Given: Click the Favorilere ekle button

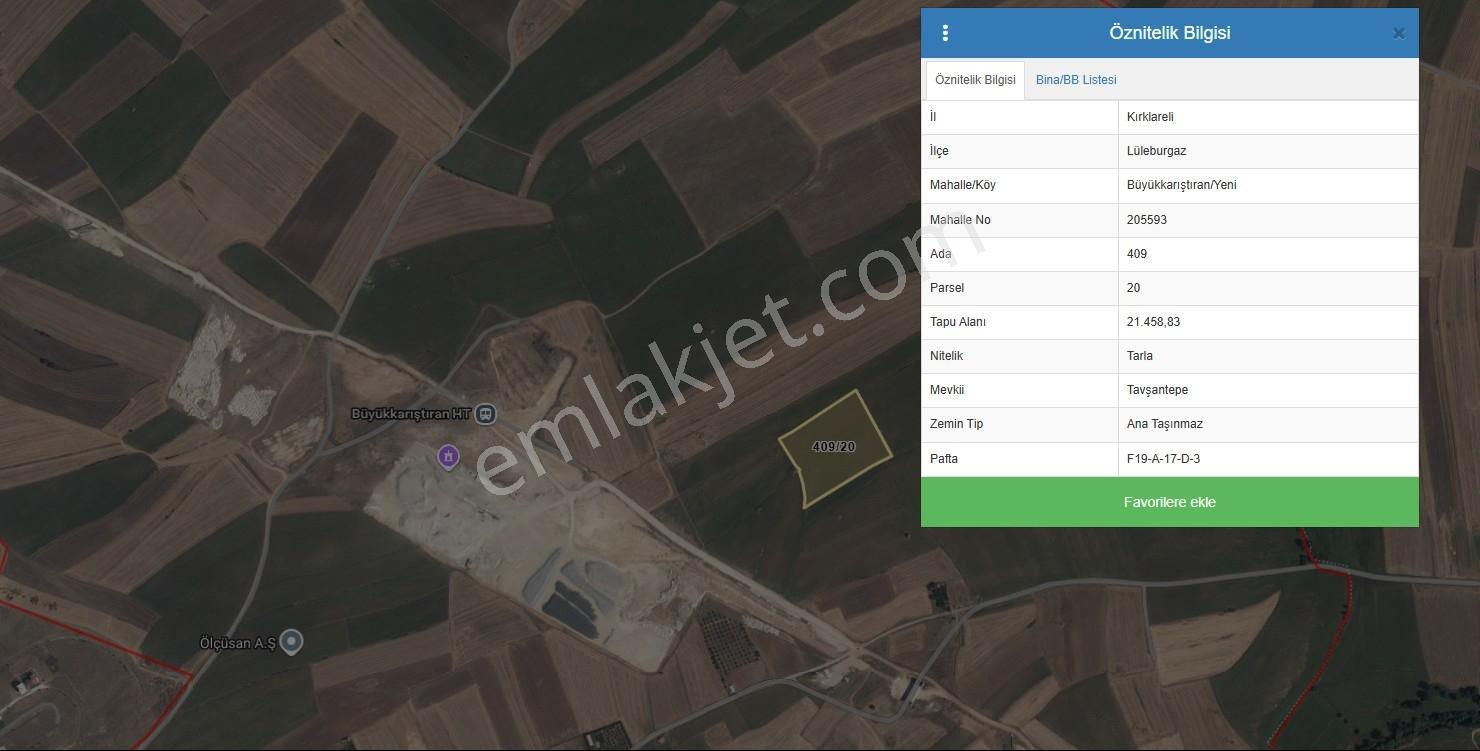Looking at the screenshot, I should tap(1170, 502).
